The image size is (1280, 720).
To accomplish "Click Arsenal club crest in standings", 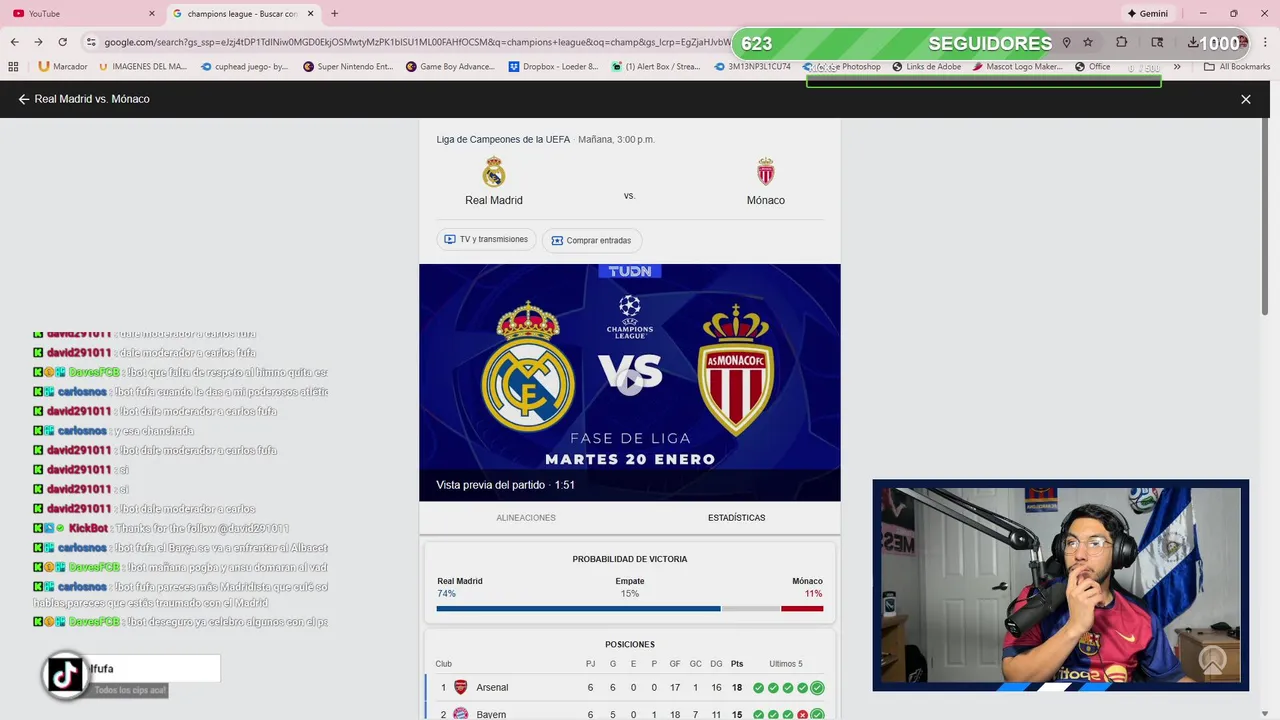I will pos(460,687).
